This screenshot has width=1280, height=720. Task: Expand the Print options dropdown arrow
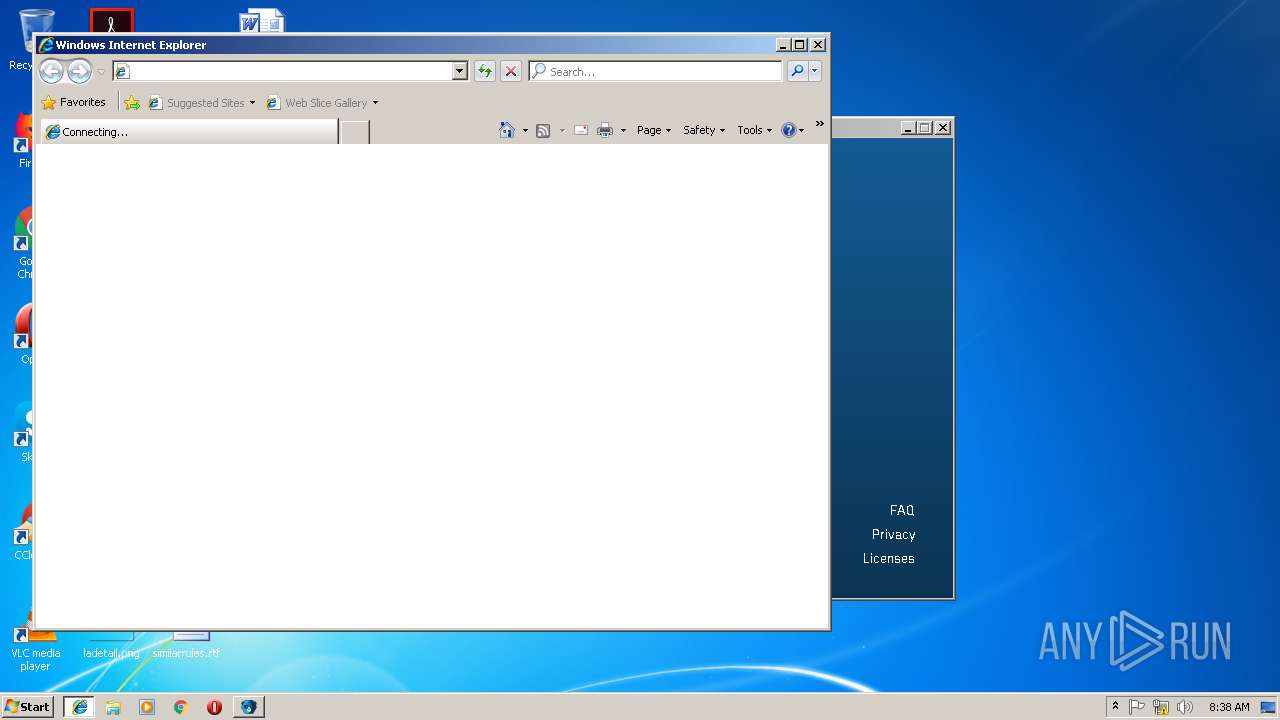(x=623, y=130)
